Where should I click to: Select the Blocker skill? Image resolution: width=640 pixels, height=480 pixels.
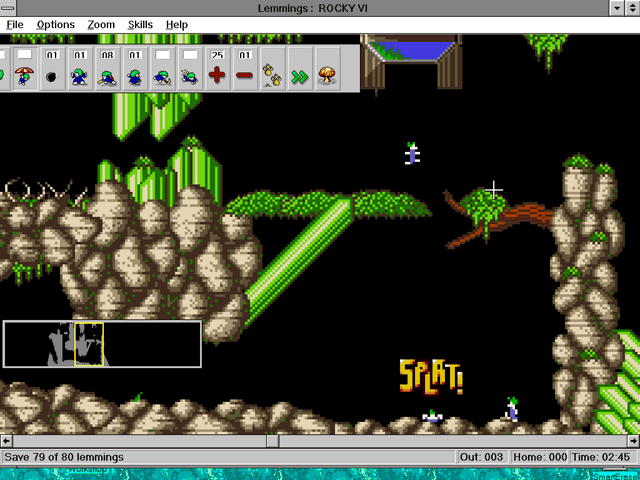[80, 68]
